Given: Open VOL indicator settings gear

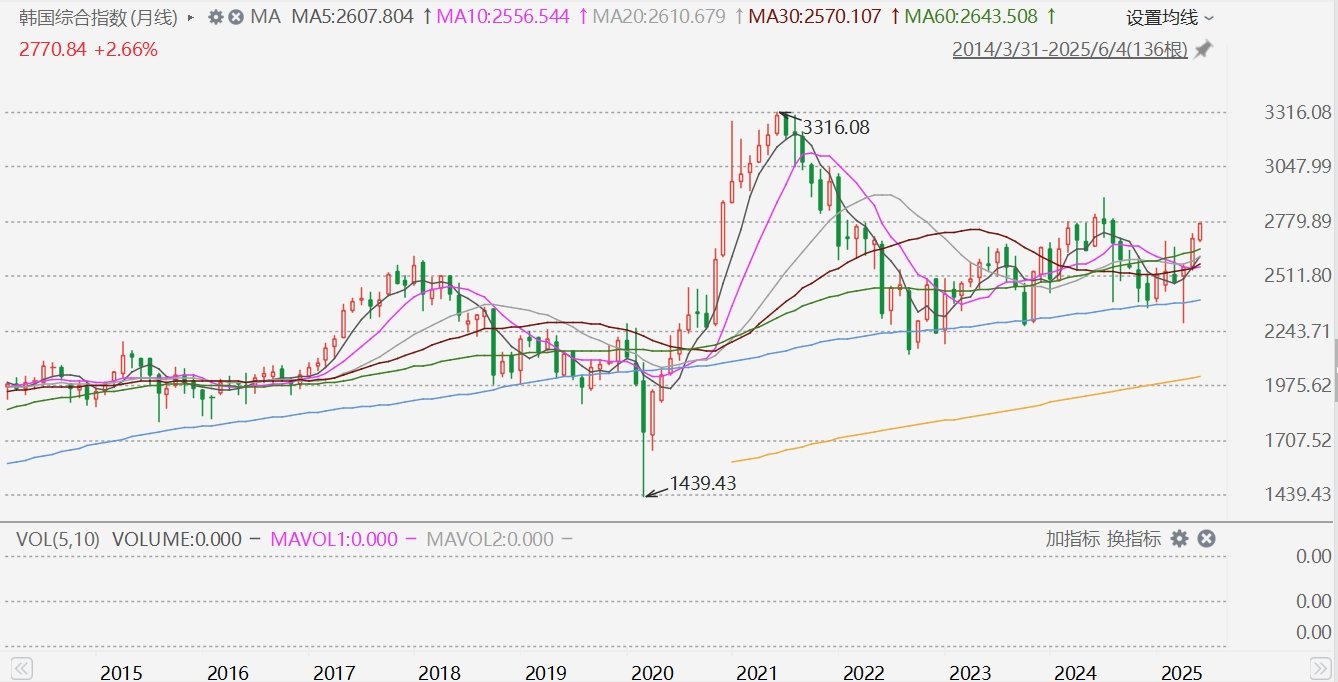Looking at the screenshot, I should 1180,539.
